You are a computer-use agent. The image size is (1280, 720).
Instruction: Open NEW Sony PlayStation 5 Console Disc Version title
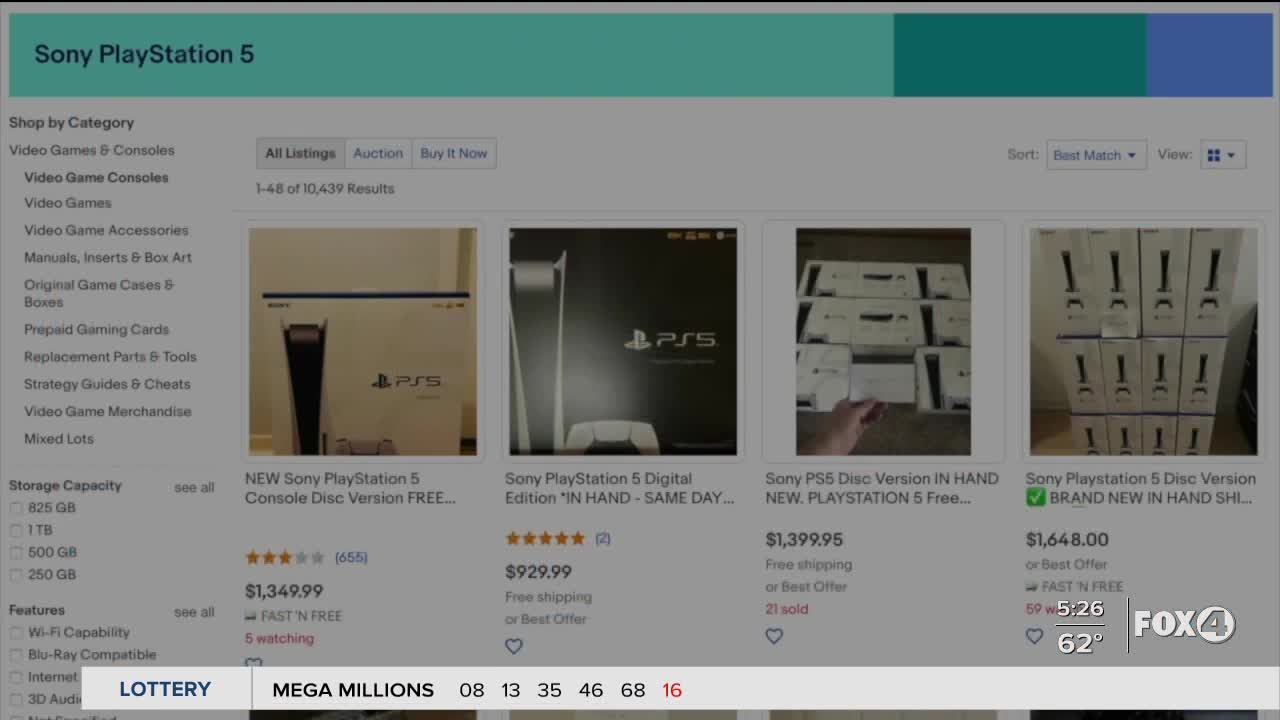point(350,488)
